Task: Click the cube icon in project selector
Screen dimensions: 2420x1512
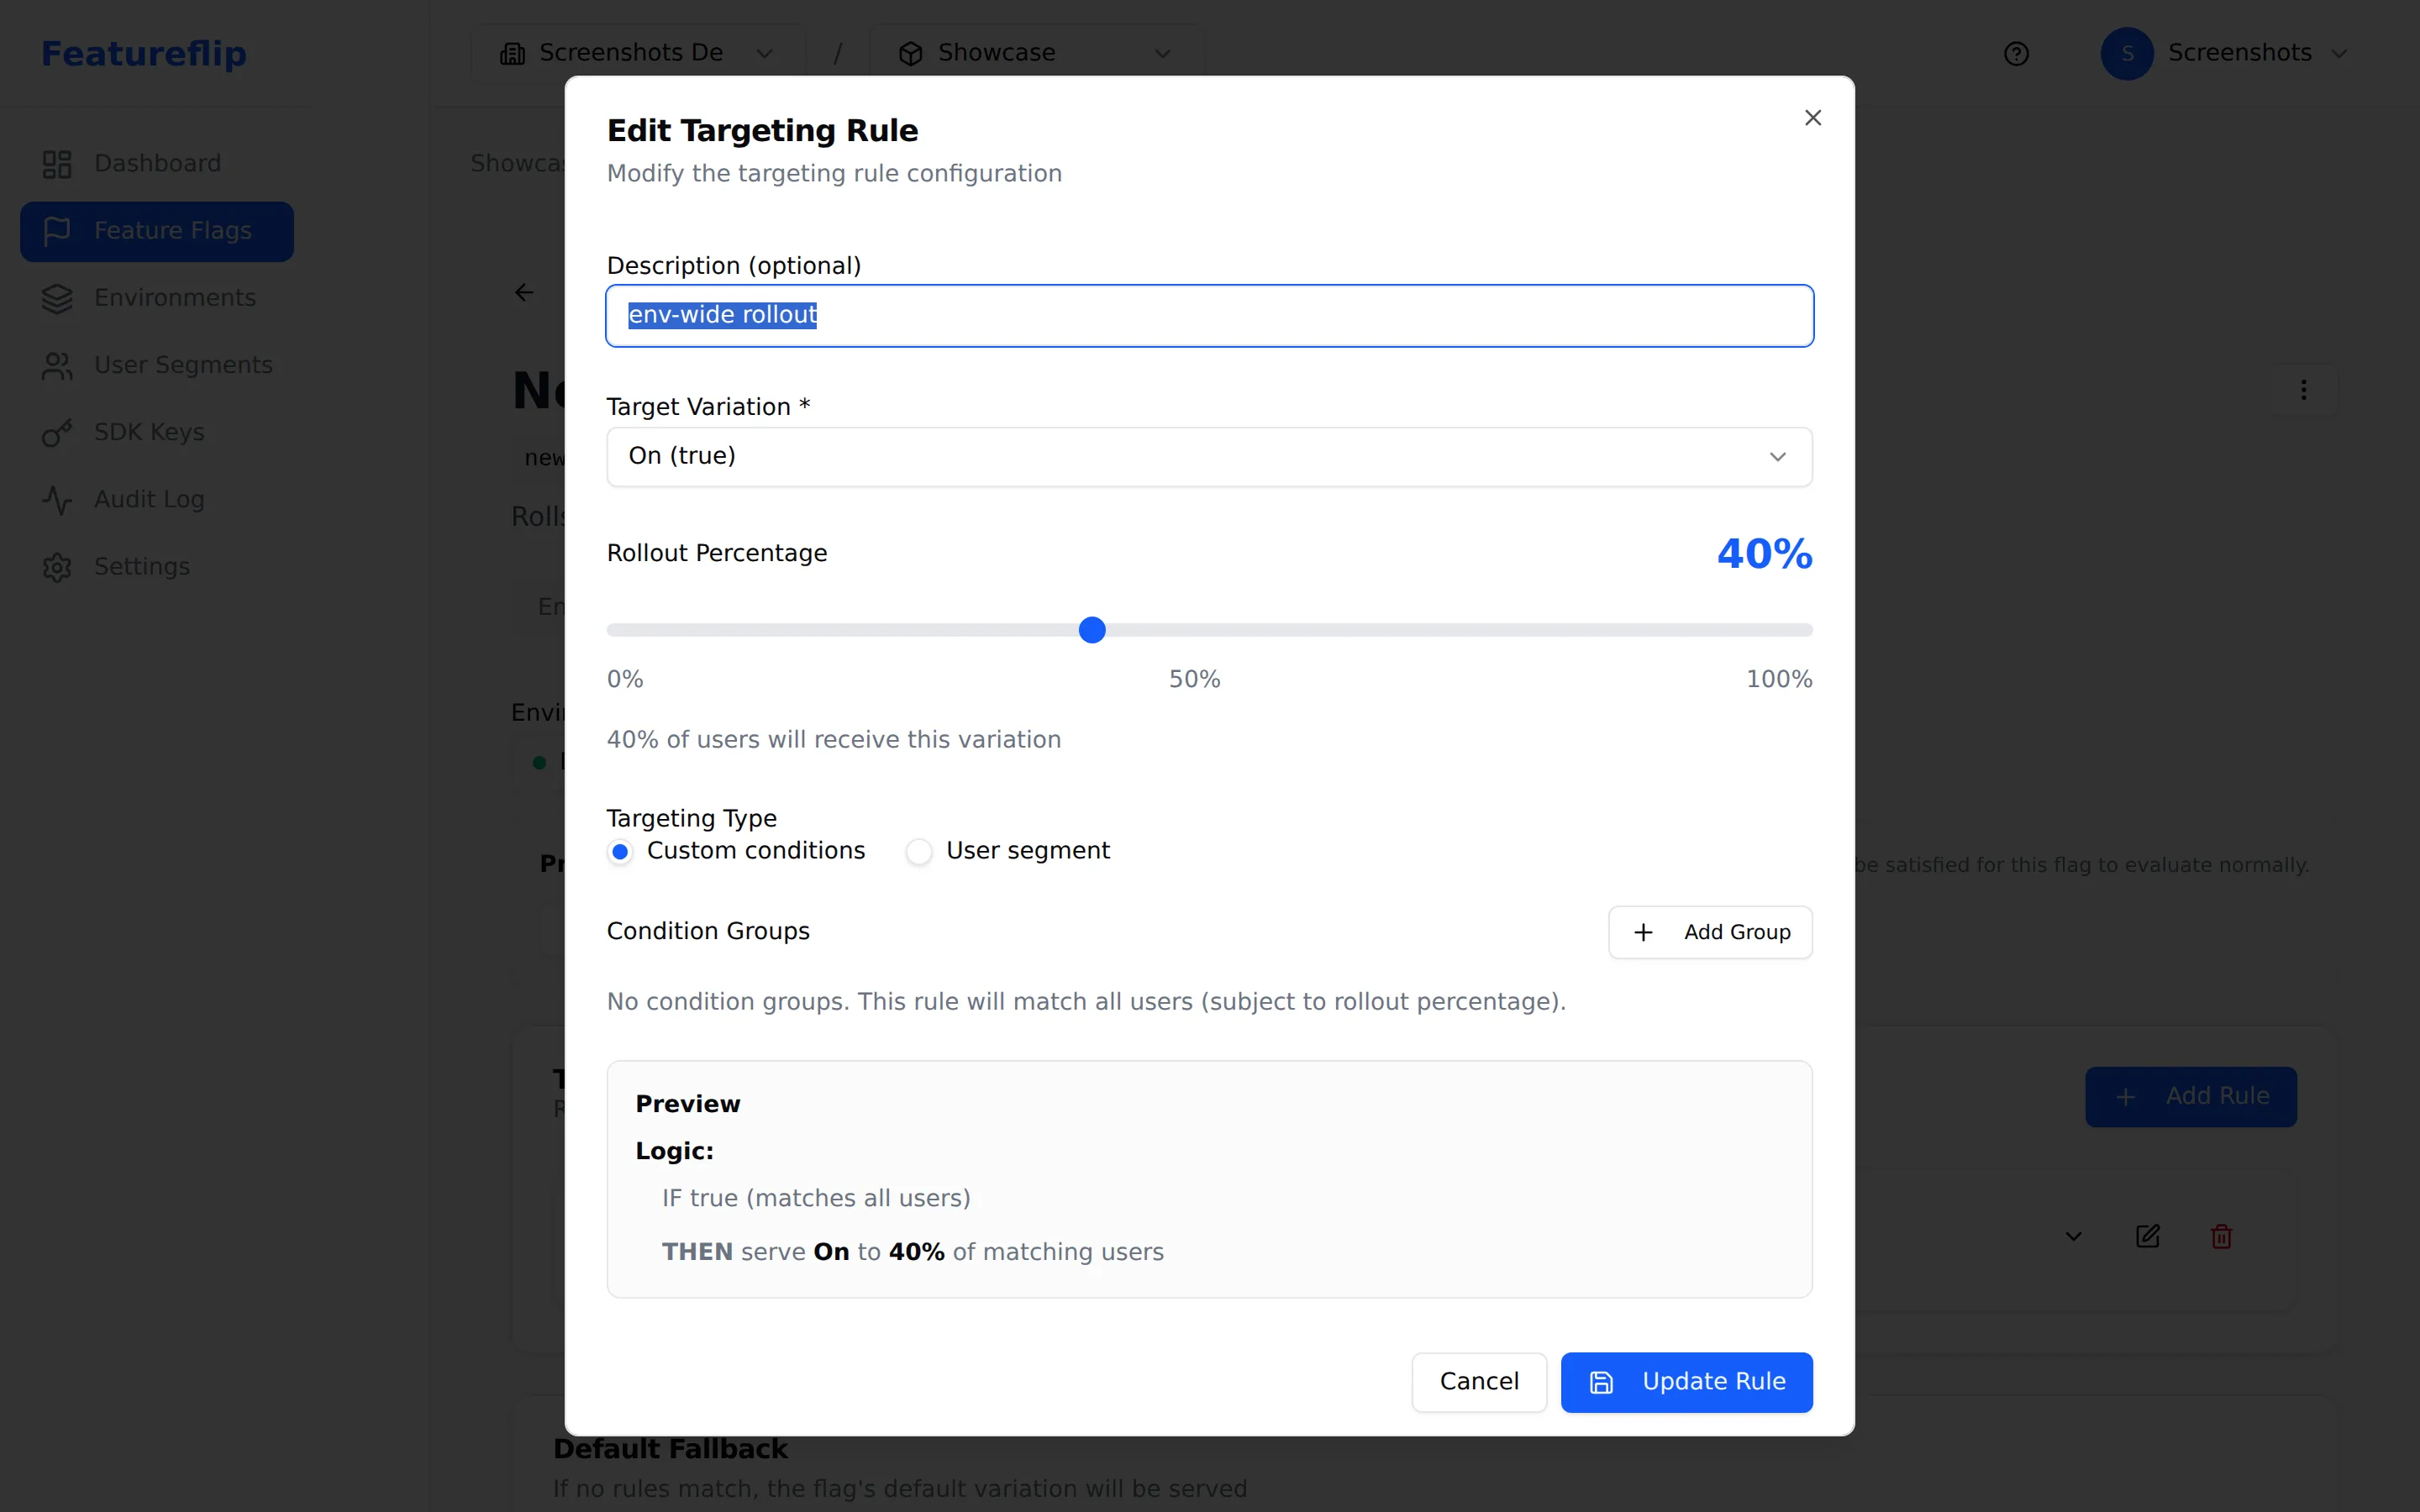Action: pos(910,54)
